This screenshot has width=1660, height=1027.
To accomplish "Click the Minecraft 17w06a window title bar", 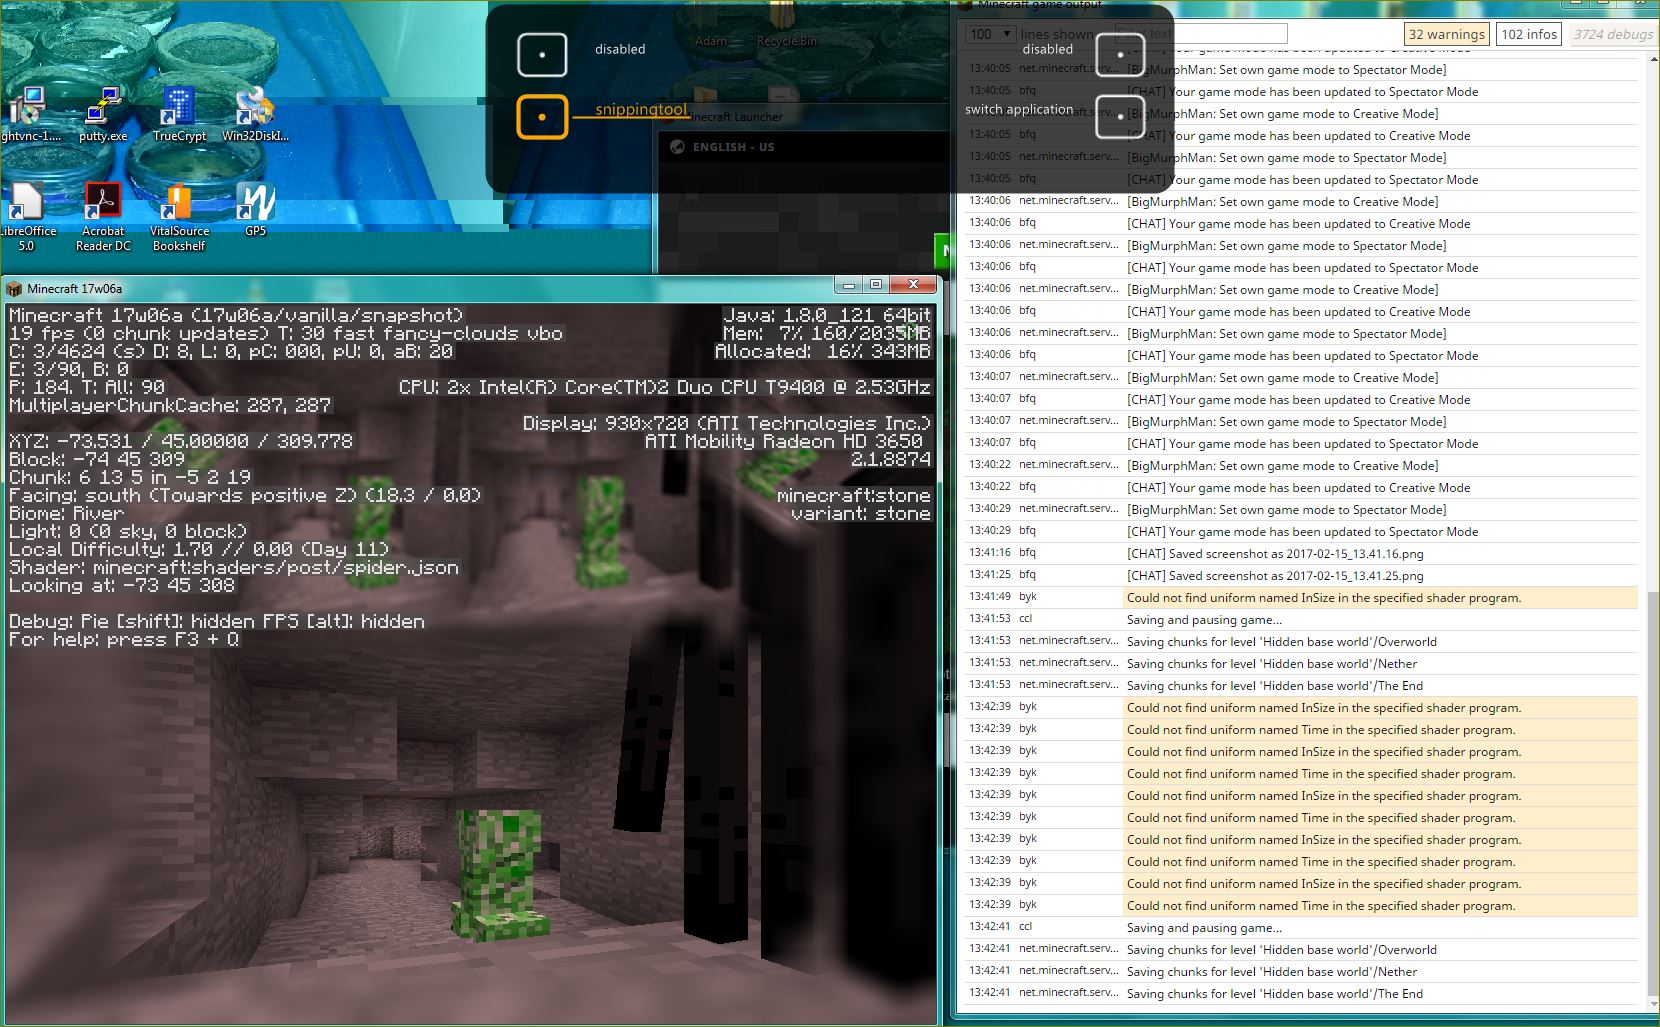I will click(x=400, y=288).
